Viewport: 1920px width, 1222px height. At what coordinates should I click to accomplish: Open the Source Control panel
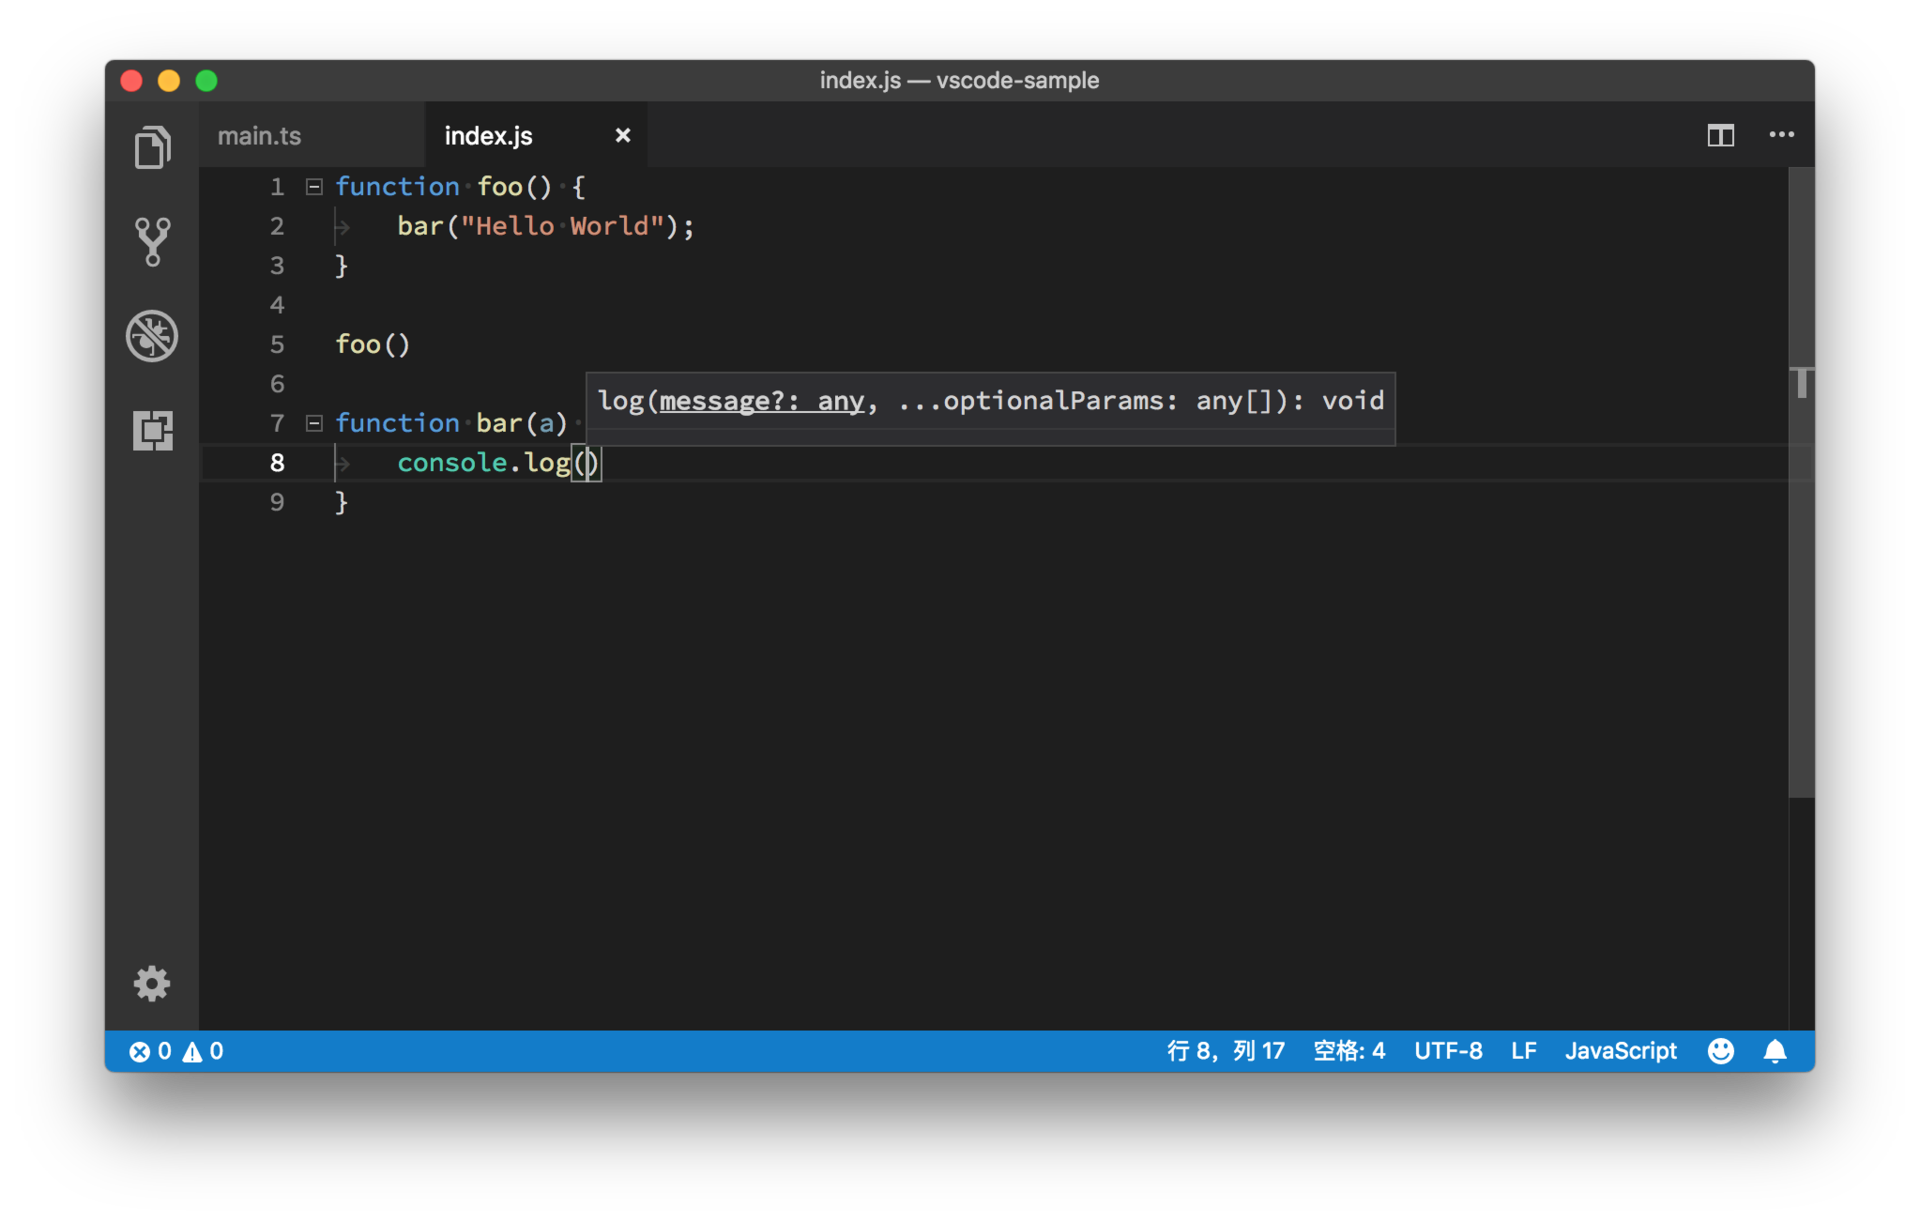[152, 241]
